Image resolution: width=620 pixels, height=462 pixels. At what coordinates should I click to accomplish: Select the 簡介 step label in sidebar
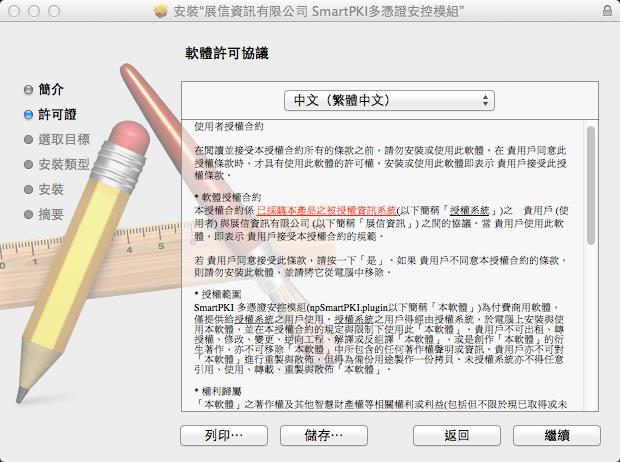click(51, 89)
